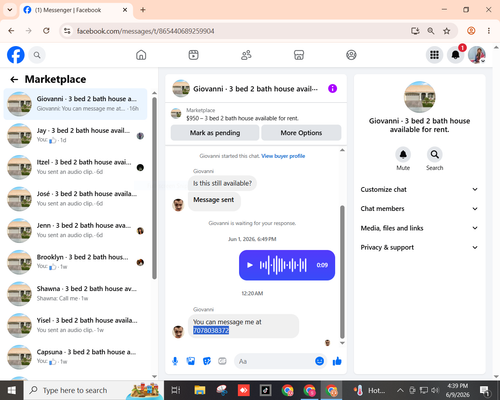Viewport: 500px width, 400px height.
Task: Open tab search dropdown arrow
Action: [x=10, y=10]
